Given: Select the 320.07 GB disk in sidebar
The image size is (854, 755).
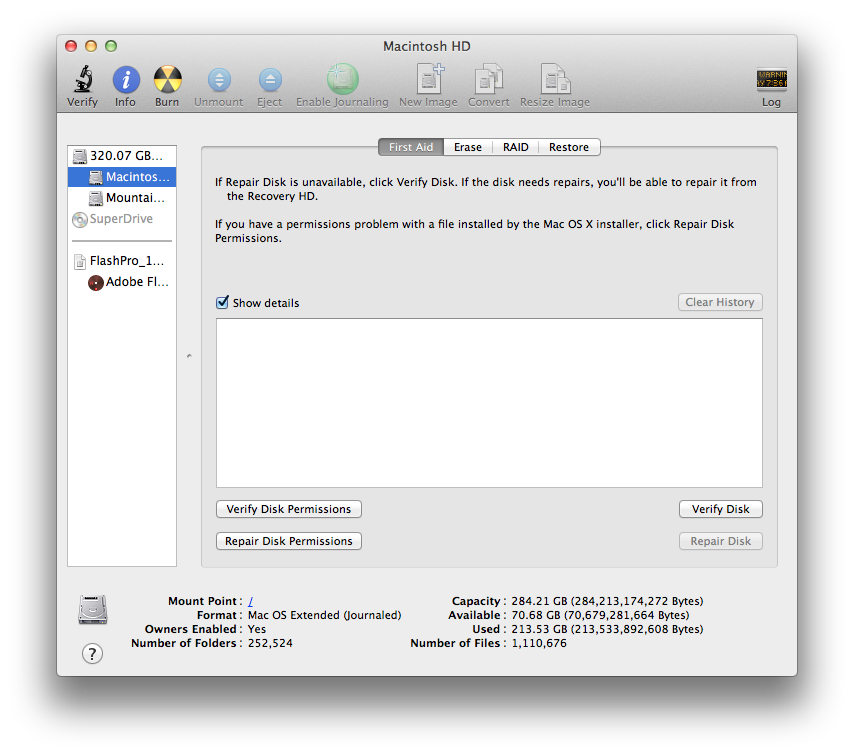Looking at the screenshot, I should point(122,156).
